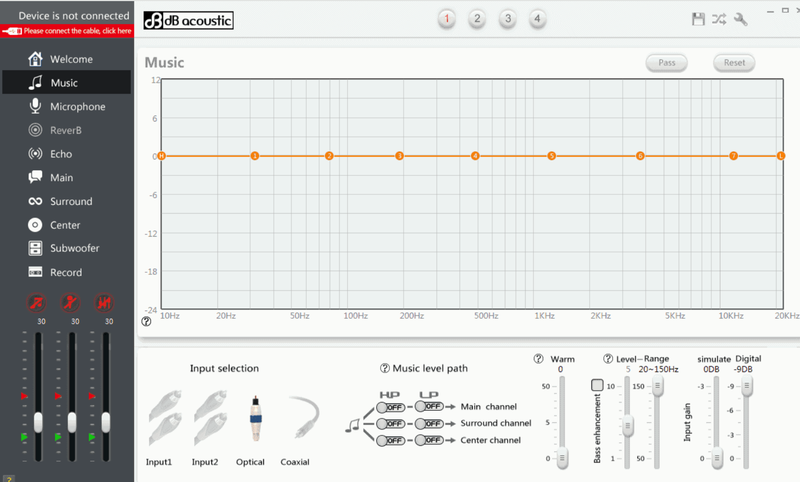
Task: Enable the Bass enhancement checkbox
Action: [597, 385]
